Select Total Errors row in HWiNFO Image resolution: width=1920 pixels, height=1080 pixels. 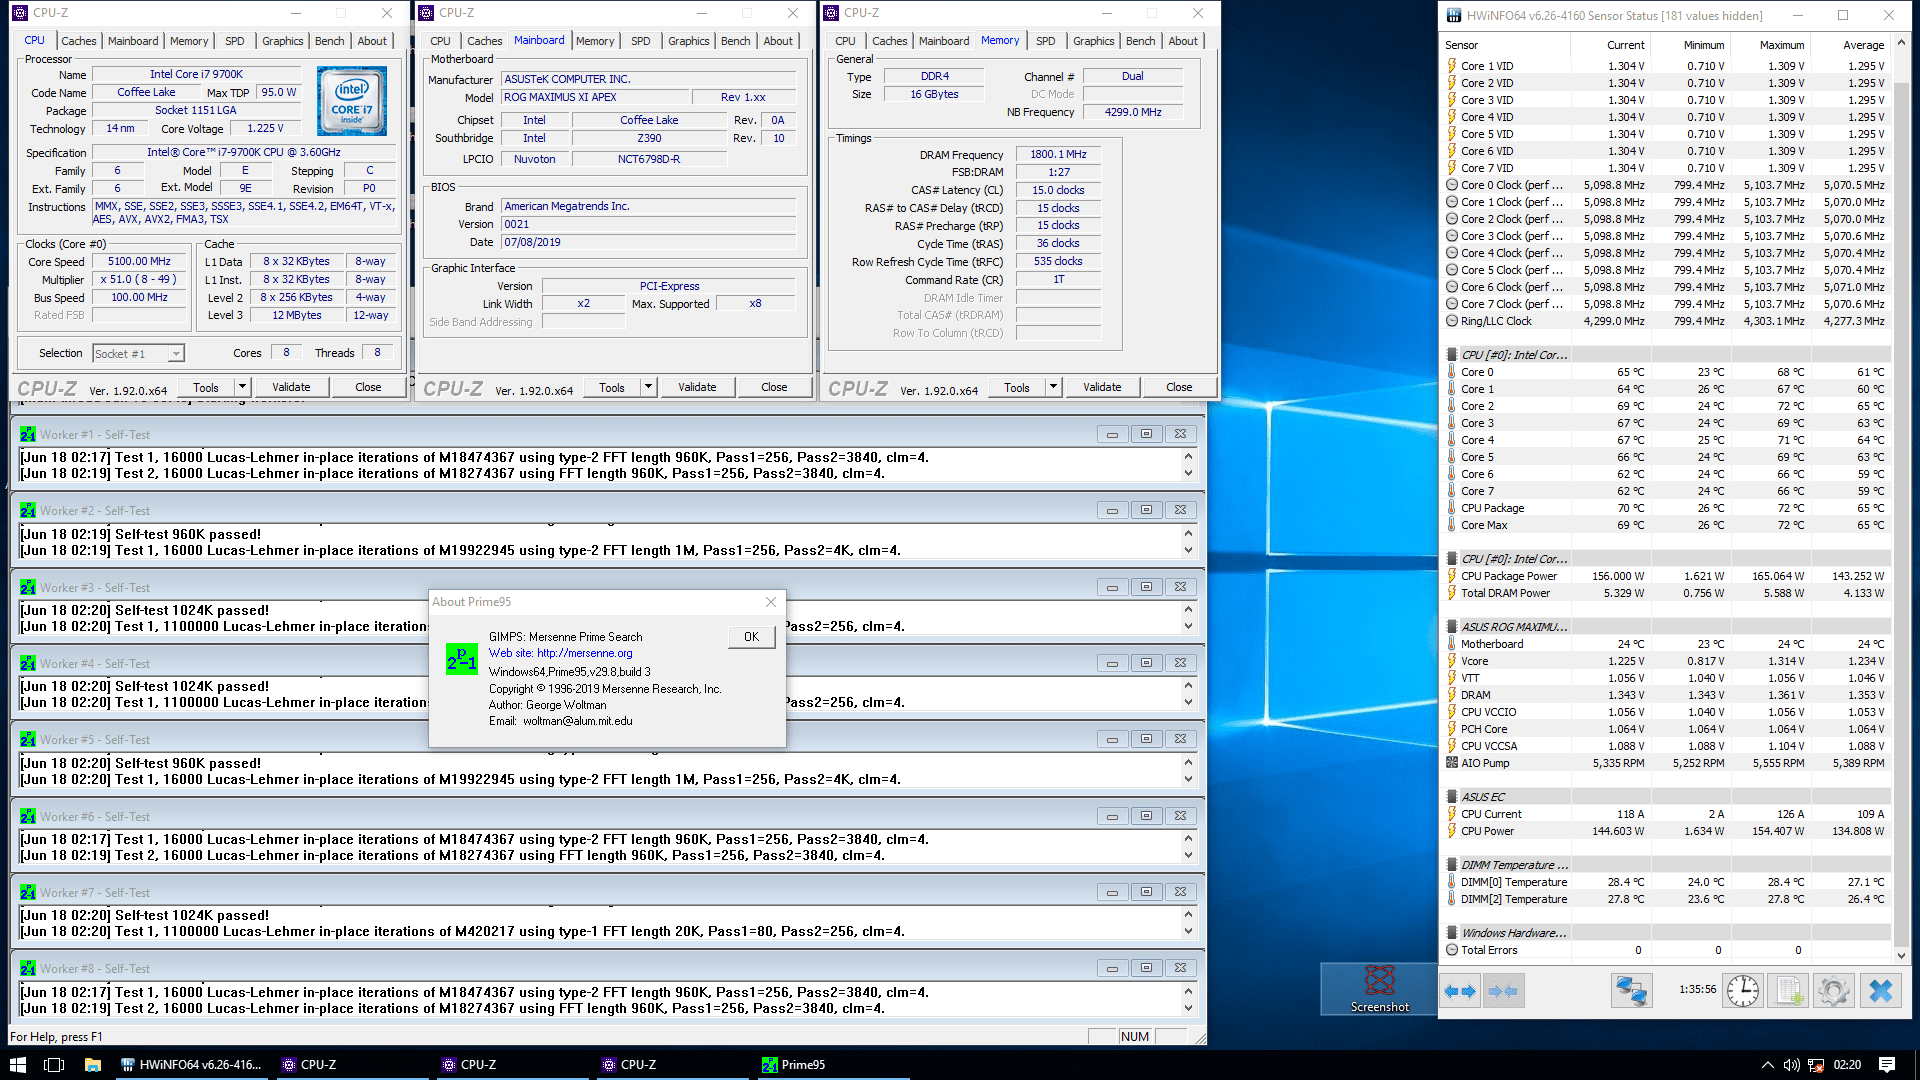click(1666, 950)
